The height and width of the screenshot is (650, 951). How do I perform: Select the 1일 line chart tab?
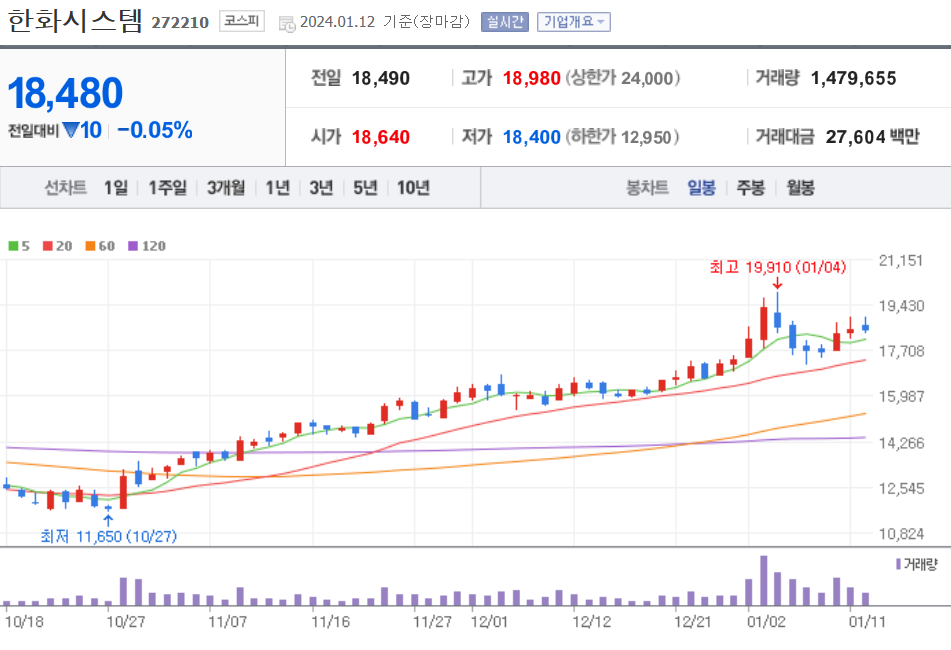[x=116, y=188]
